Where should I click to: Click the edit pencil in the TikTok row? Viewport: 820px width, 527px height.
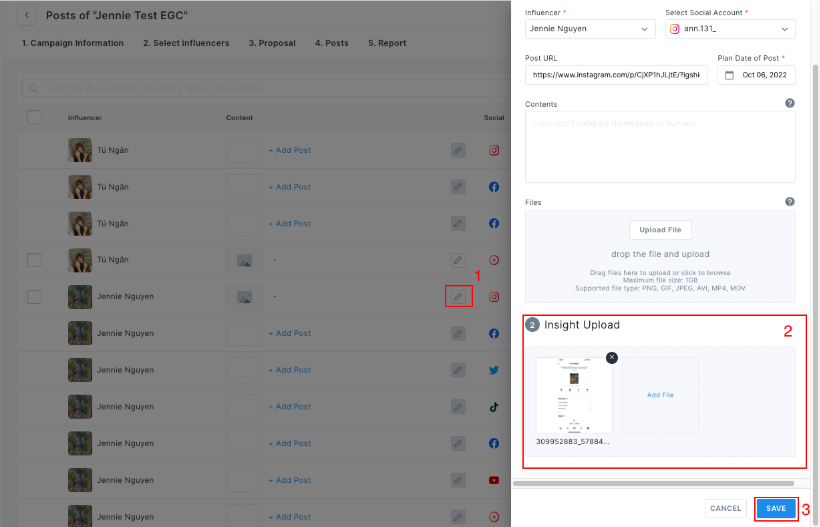(457, 407)
